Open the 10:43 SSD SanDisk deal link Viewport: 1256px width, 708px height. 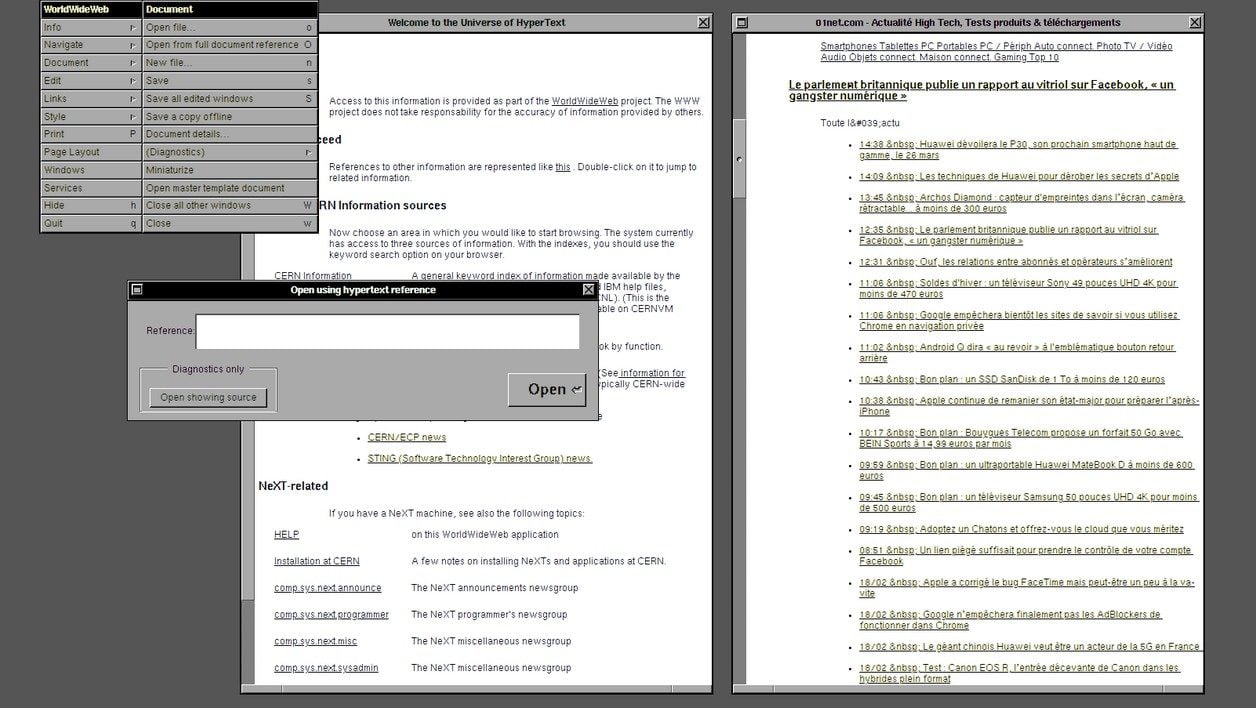point(1012,380)
